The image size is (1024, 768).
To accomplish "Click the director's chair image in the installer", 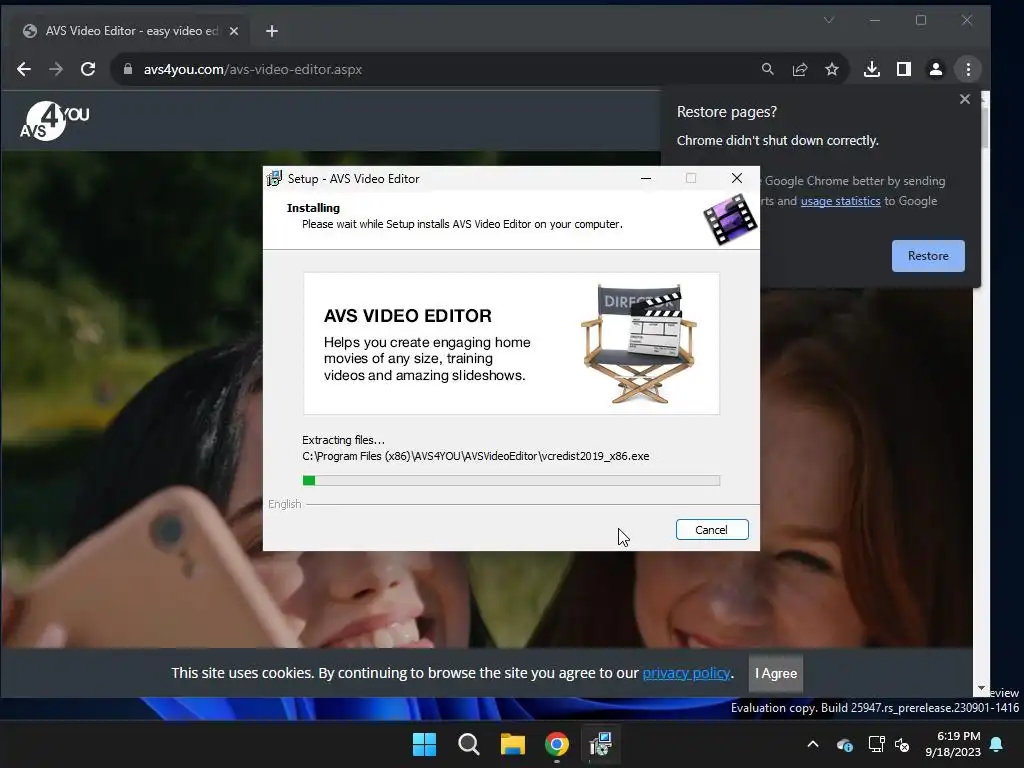I will click(639, 344).
